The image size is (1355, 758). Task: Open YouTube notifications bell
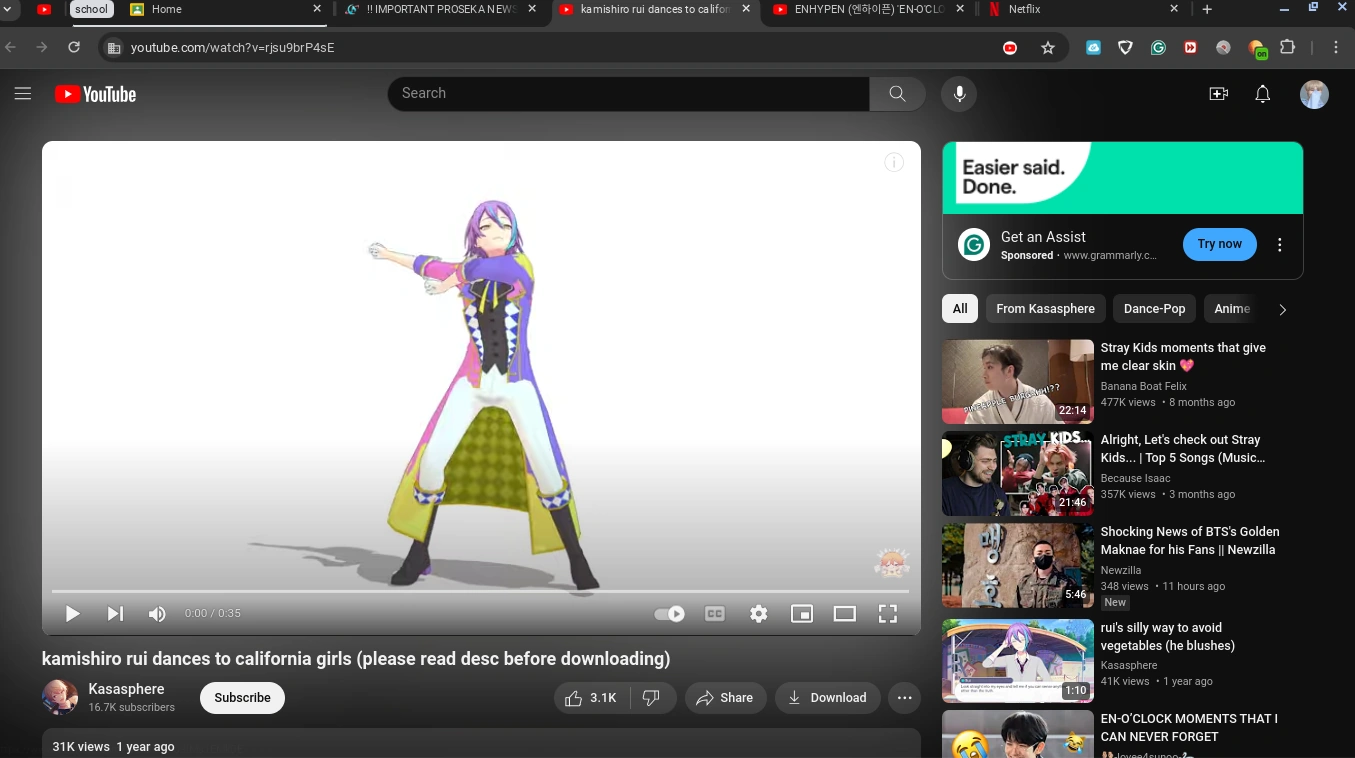pos(1263,94)
